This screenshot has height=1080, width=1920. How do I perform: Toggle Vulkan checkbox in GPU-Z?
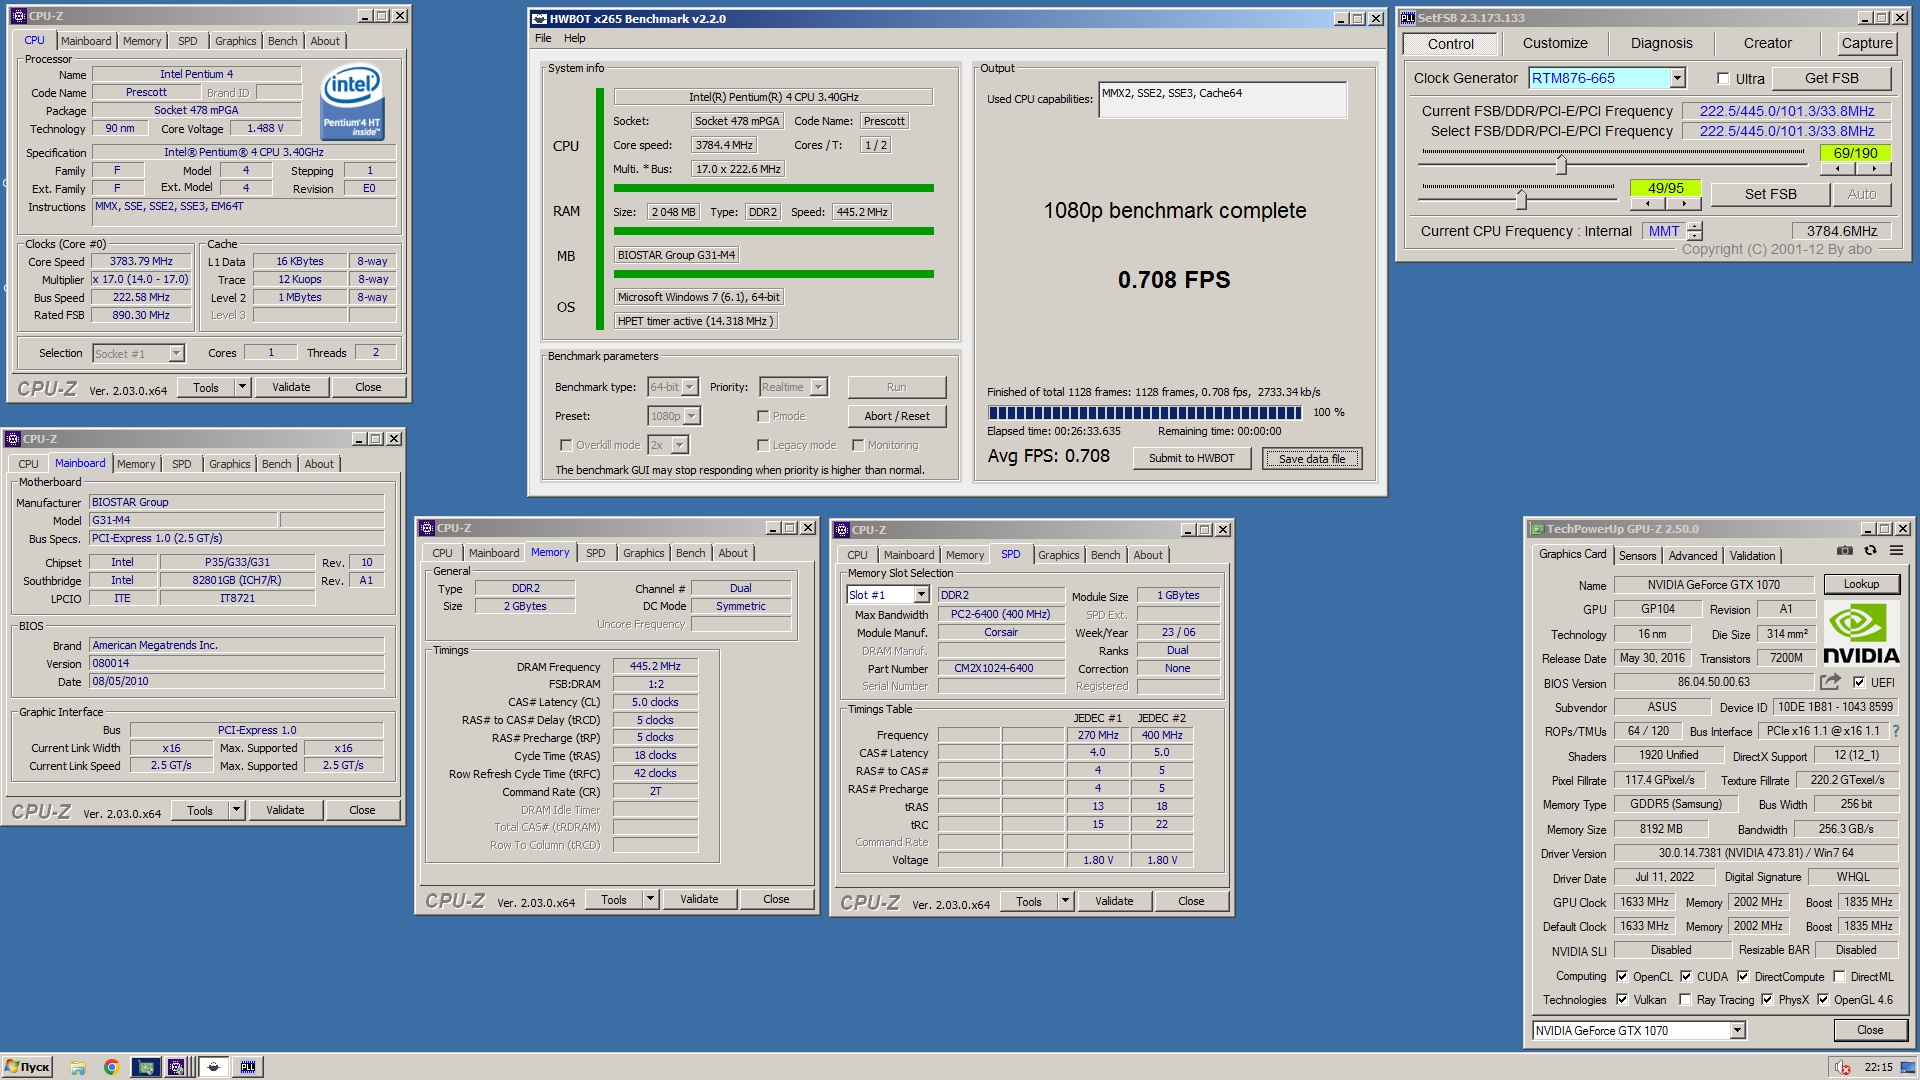coord(1622,999)
